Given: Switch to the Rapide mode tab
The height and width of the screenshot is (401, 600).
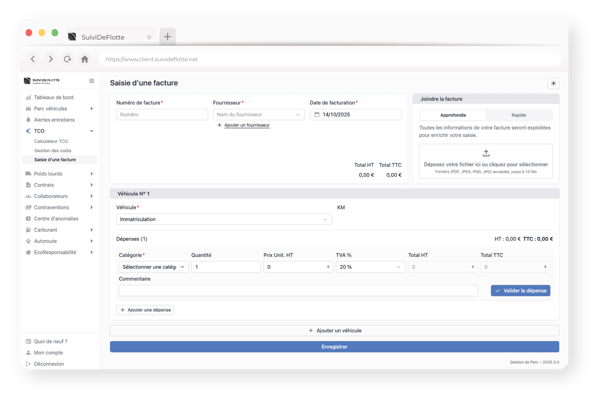Looking at the screenshot, I should click(x=518, y=115).
